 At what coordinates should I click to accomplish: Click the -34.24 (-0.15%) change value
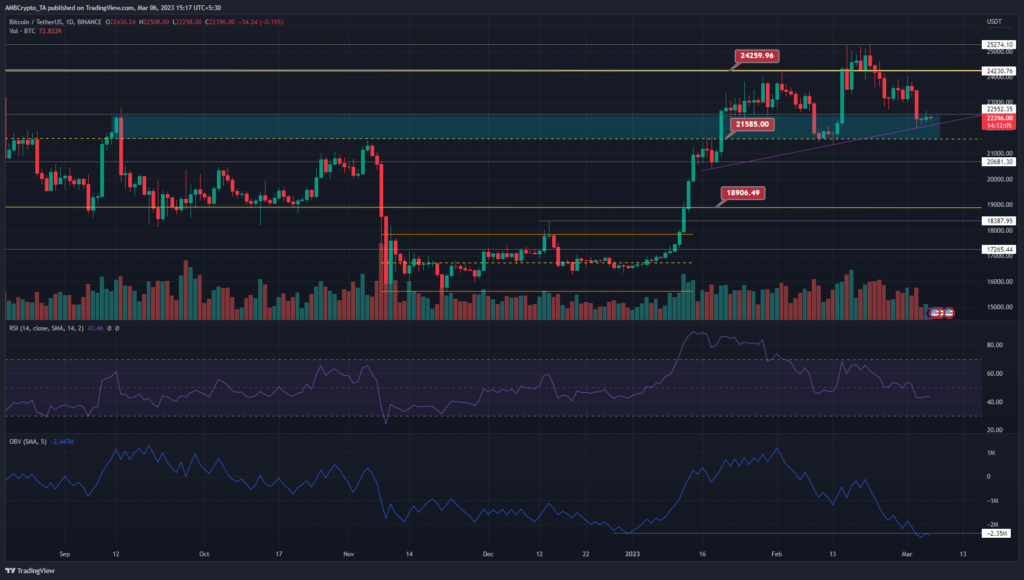coord(262,22)
